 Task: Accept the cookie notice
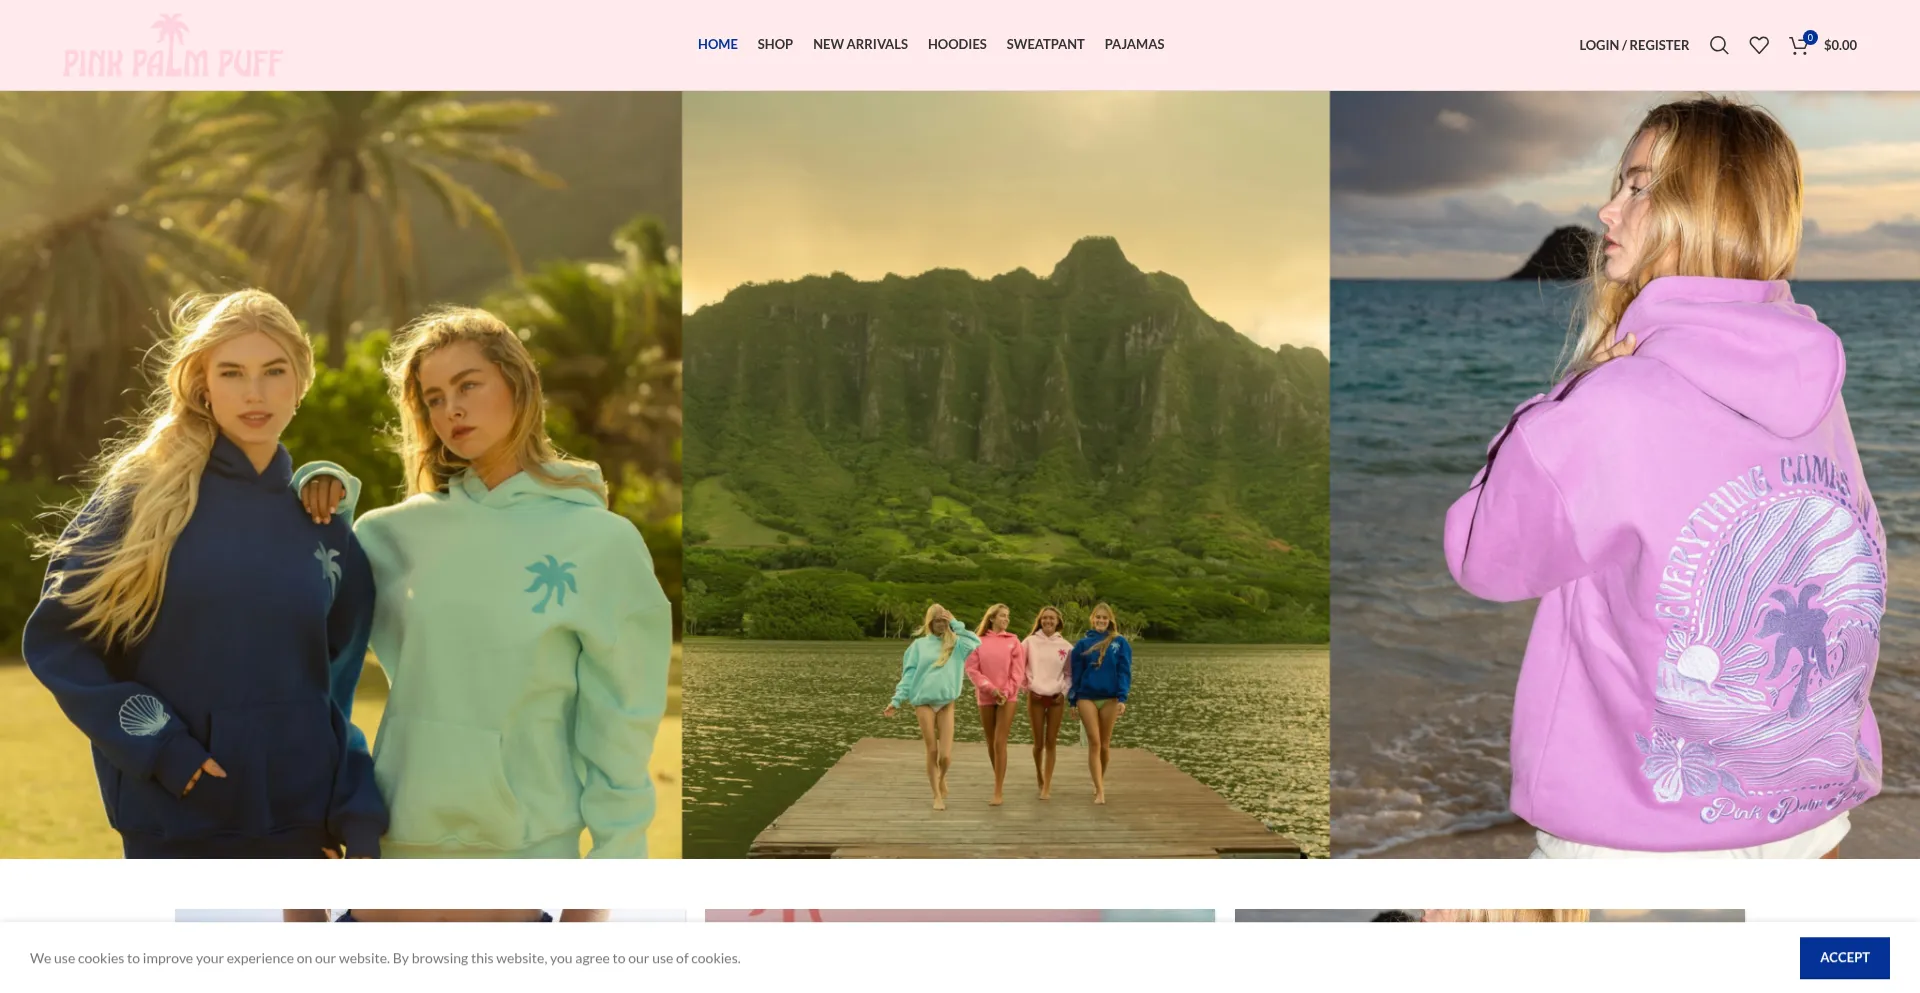point(1844,957)
